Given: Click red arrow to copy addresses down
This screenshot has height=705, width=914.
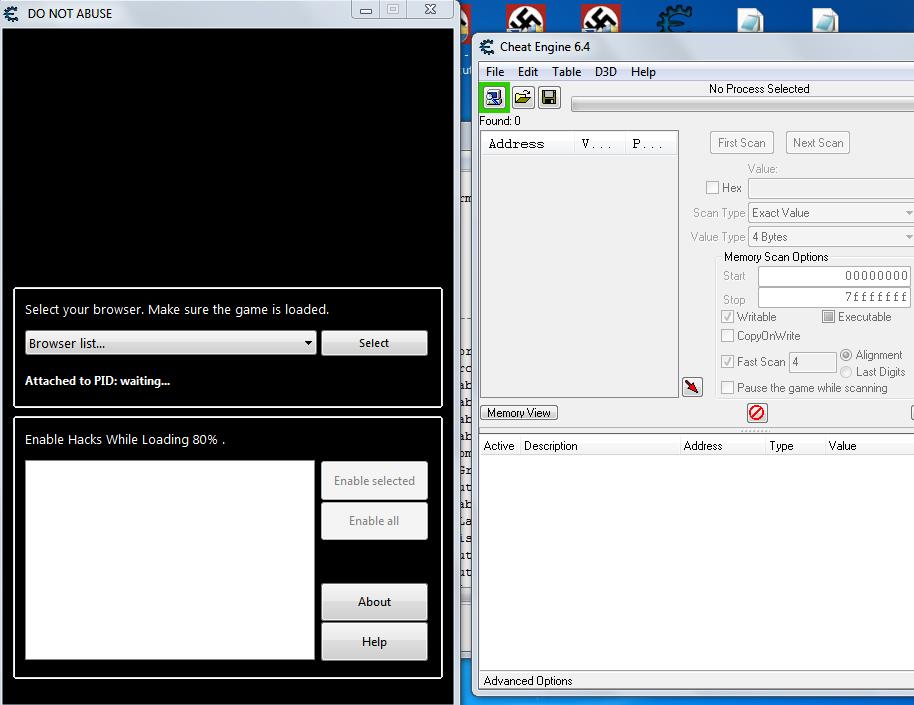Looking at the screenshot, I should 692,387.
